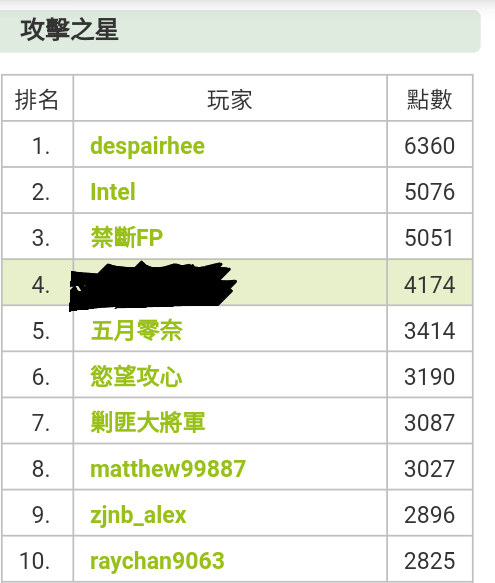495x583 pixels.
Task: Click the 玩家 column header
Action: click(x=230, y=100)
